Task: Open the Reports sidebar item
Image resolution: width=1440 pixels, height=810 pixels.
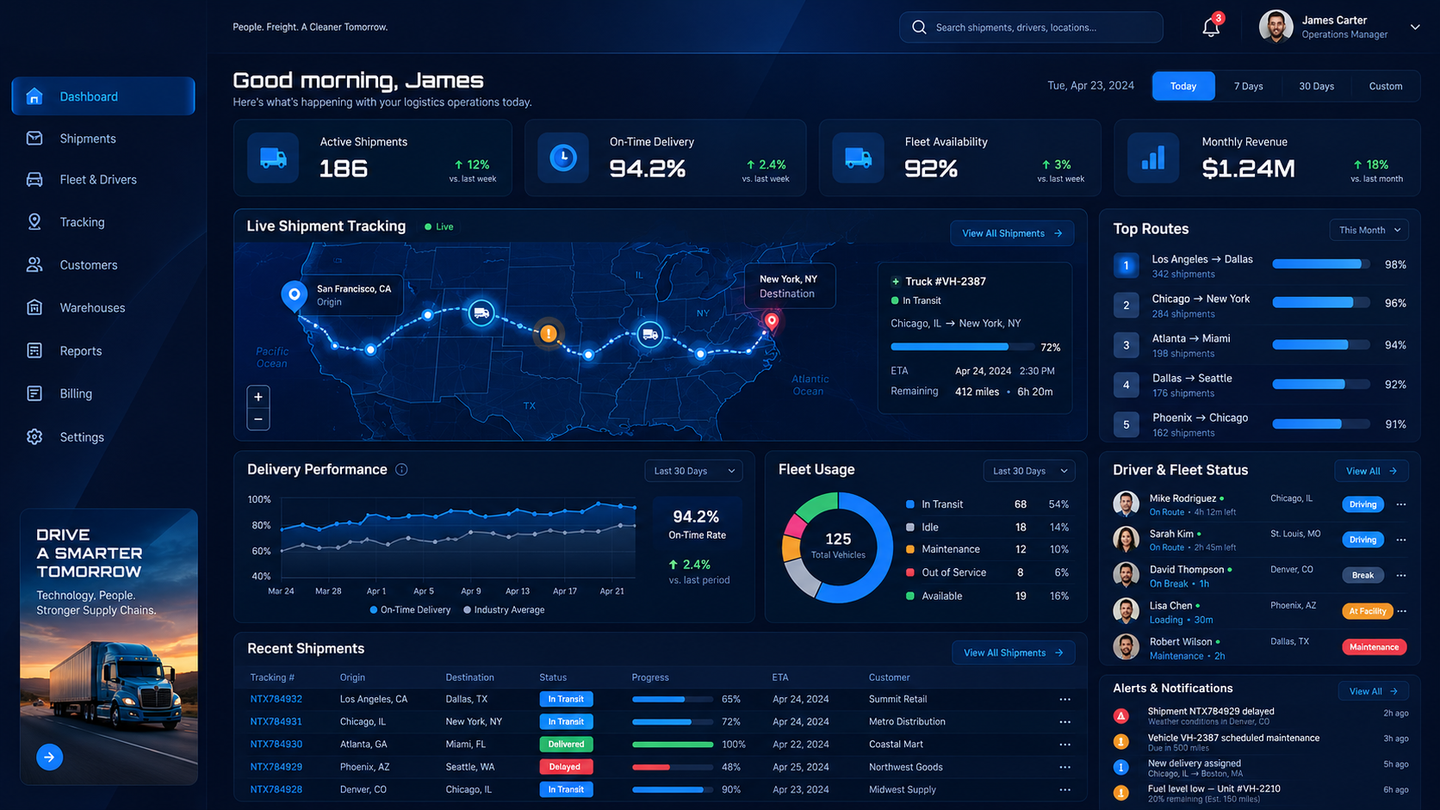Action: [x=103, y=351]
